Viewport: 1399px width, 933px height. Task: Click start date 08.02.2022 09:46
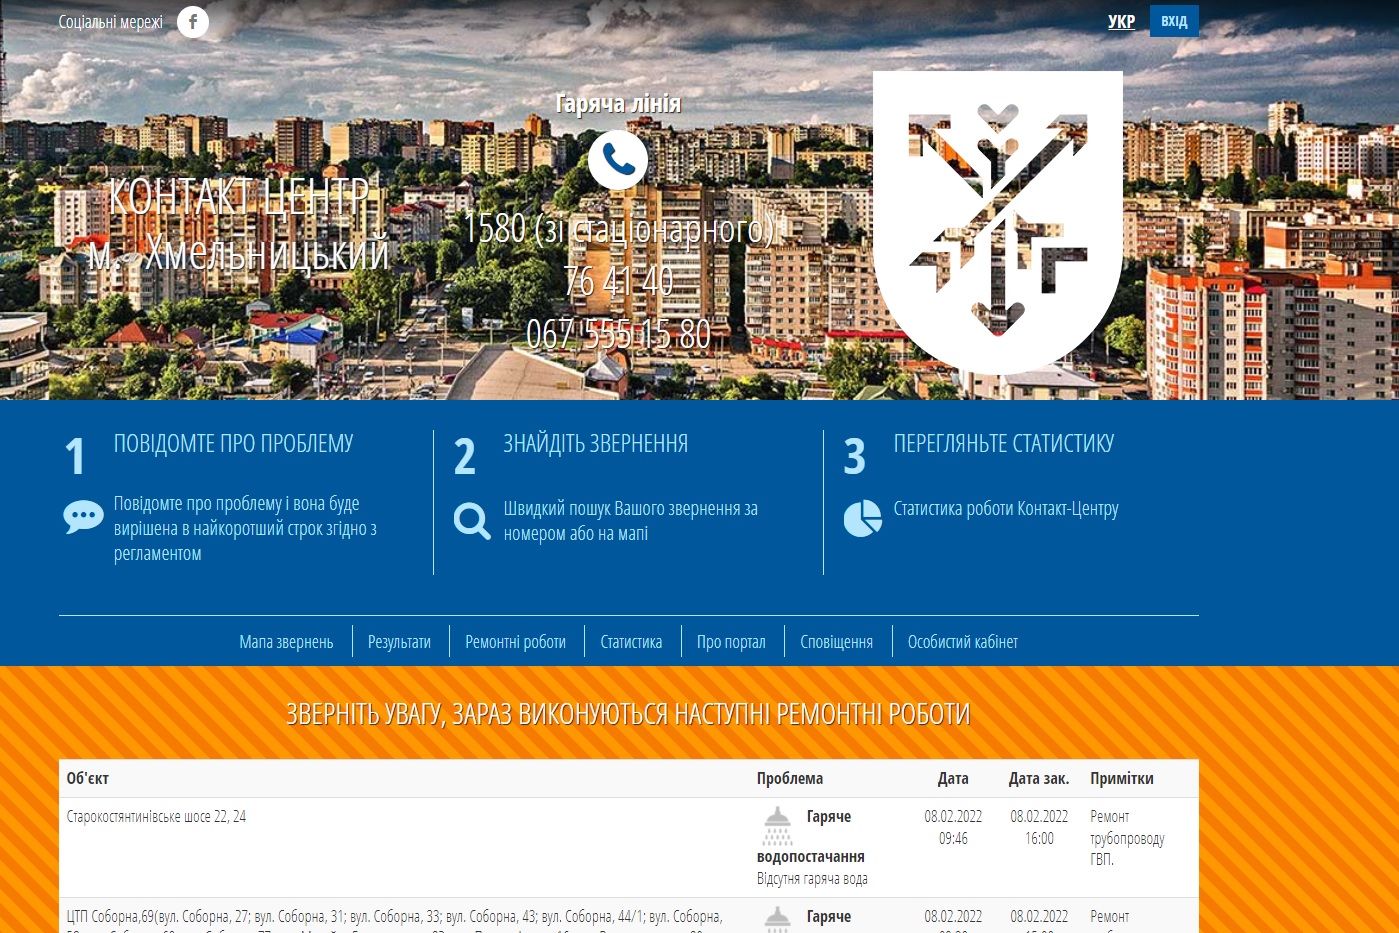click(953, 827)
